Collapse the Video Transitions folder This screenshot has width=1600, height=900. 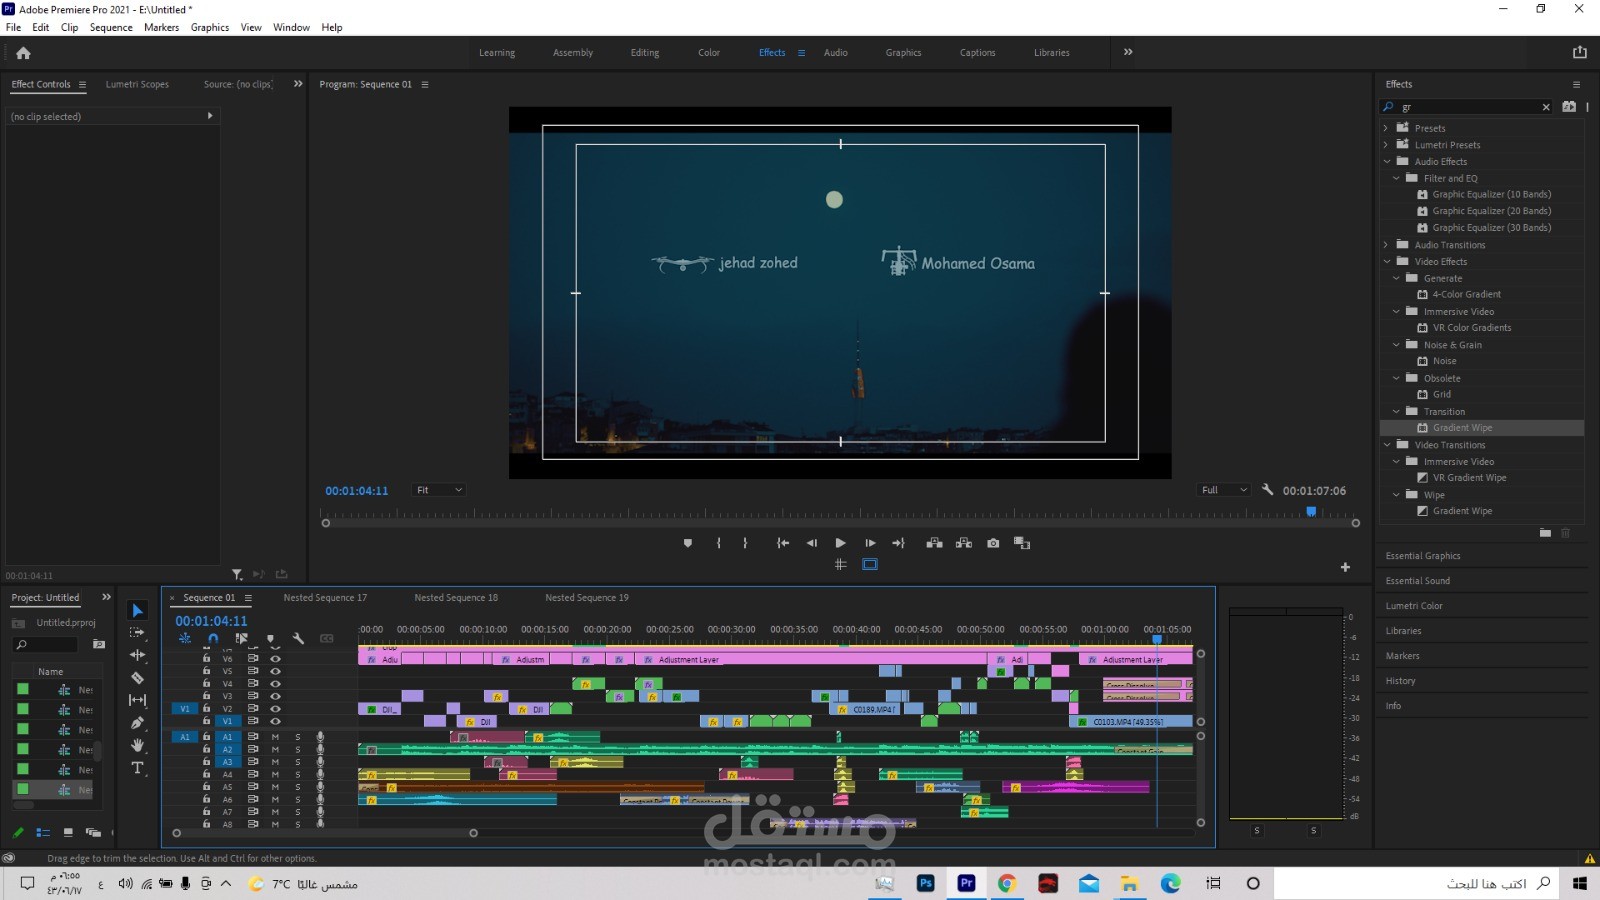(1387, 445)
